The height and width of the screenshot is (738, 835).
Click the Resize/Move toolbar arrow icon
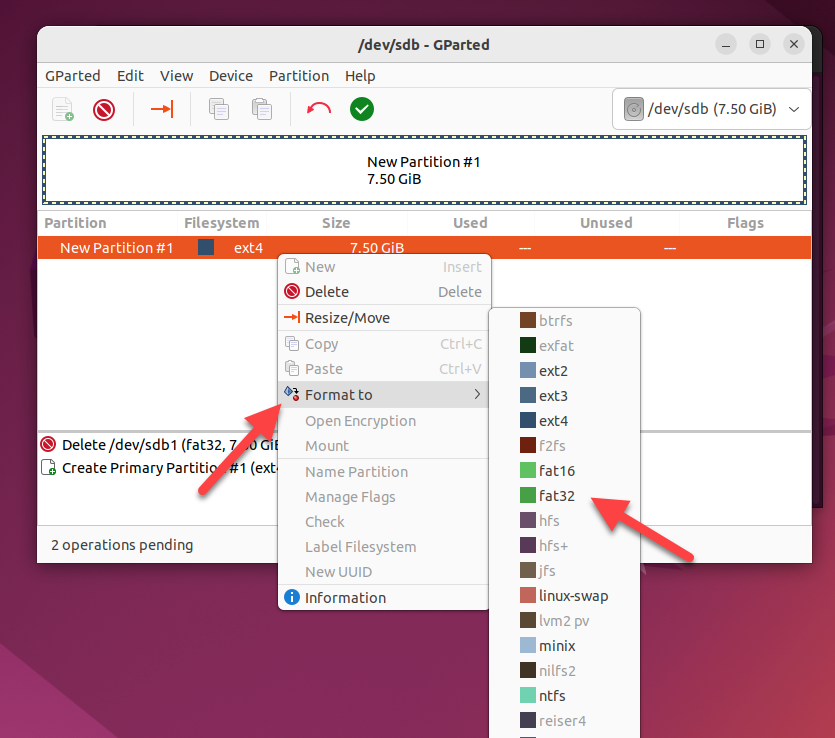pyautogui.click(x=162, y=109)
